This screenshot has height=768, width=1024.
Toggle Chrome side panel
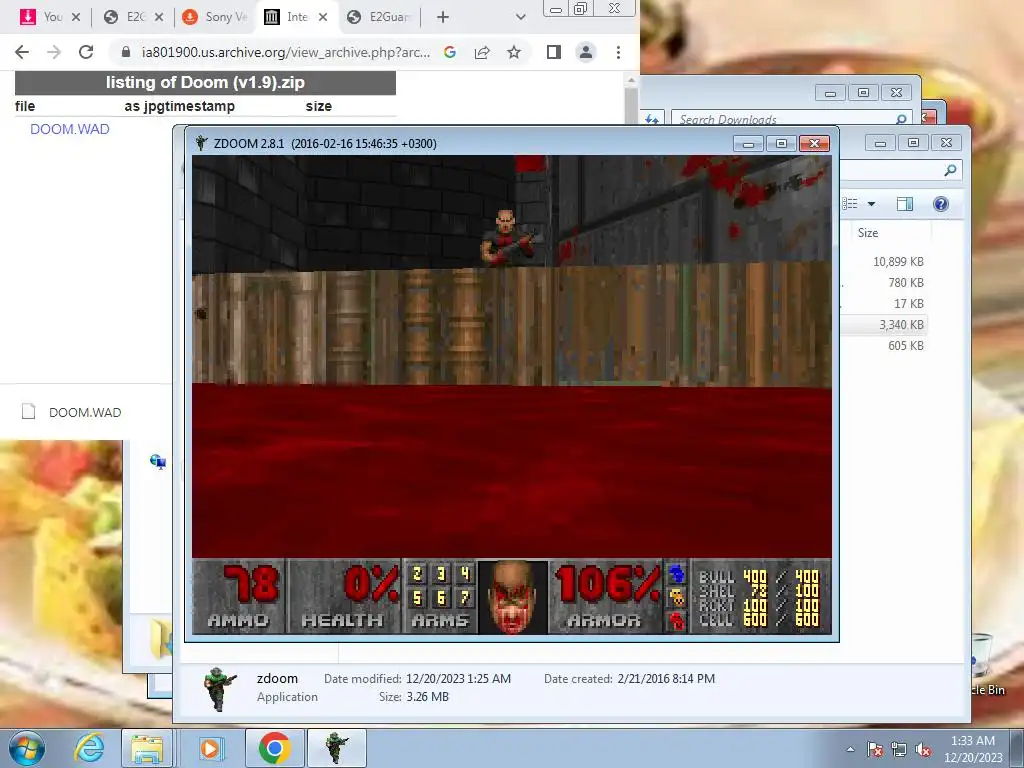point(554,52)
